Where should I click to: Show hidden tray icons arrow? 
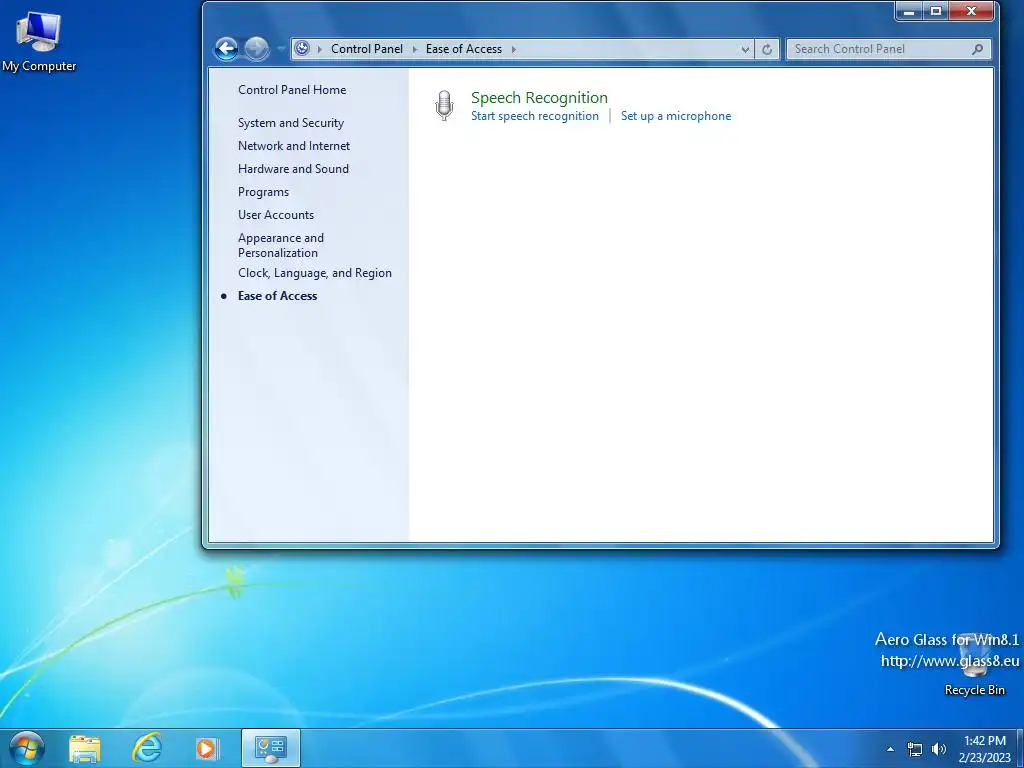(890, 749)
